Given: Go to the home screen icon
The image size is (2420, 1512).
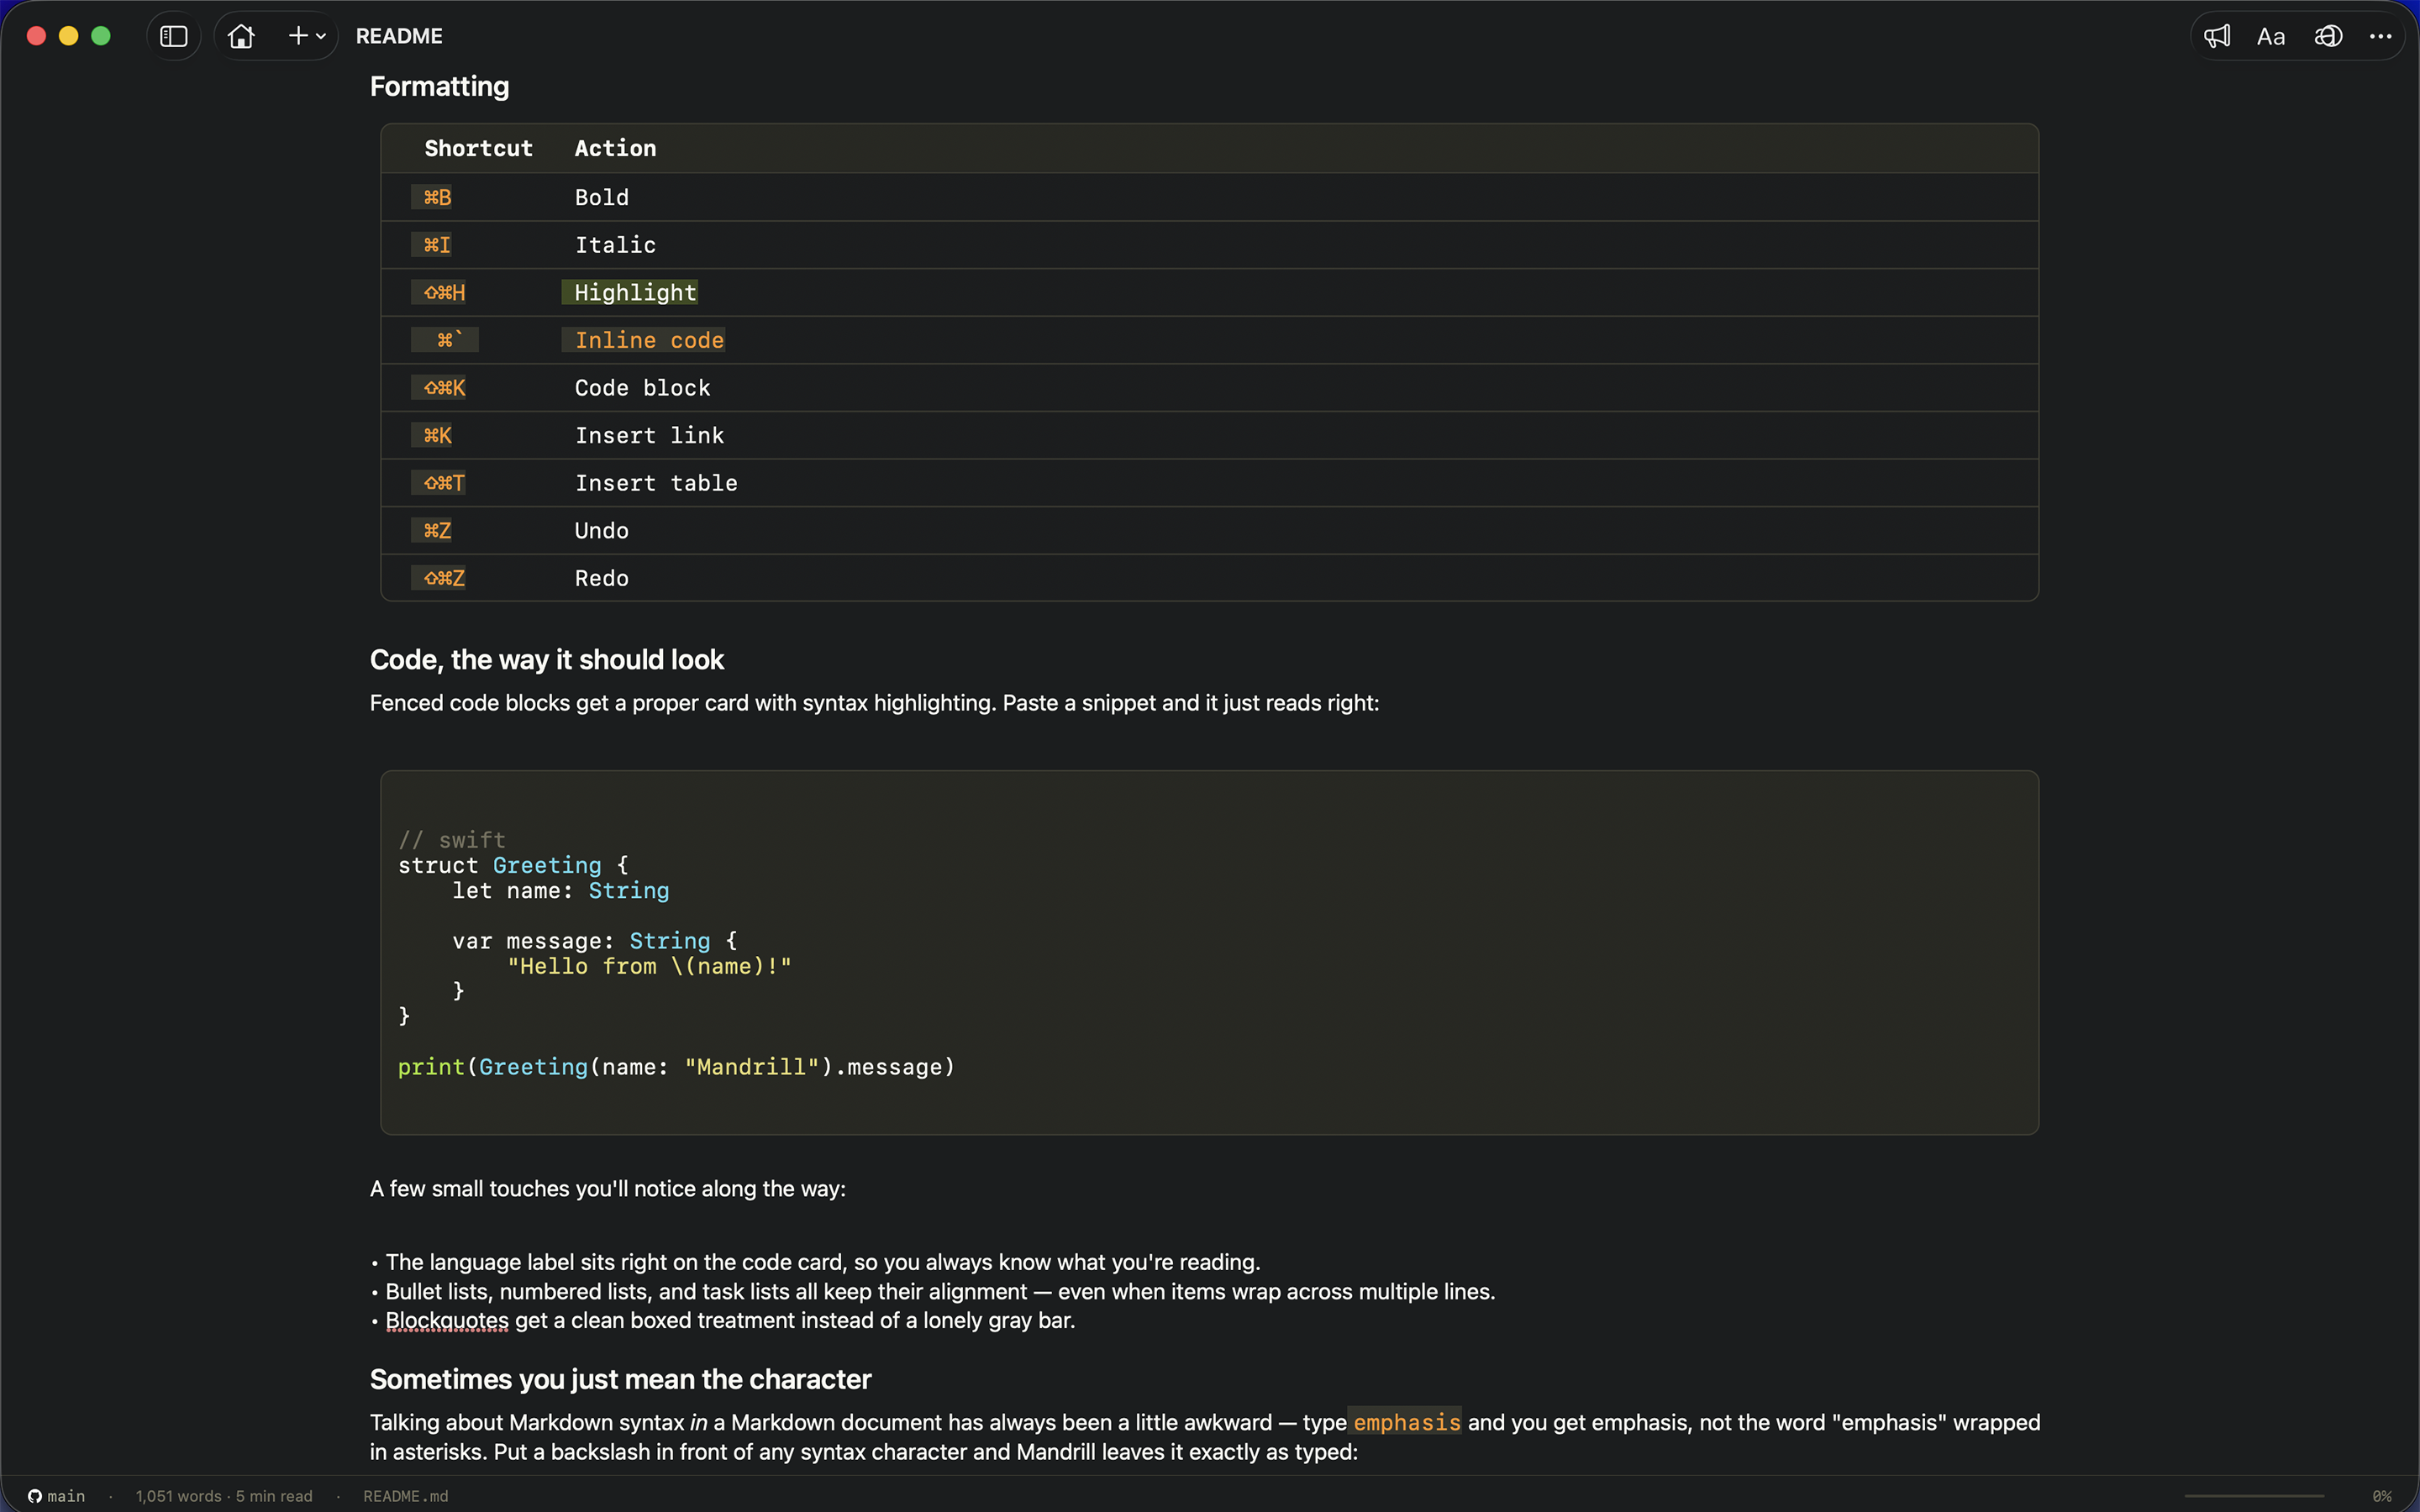Looking at the screenshot, I should 241,36.
